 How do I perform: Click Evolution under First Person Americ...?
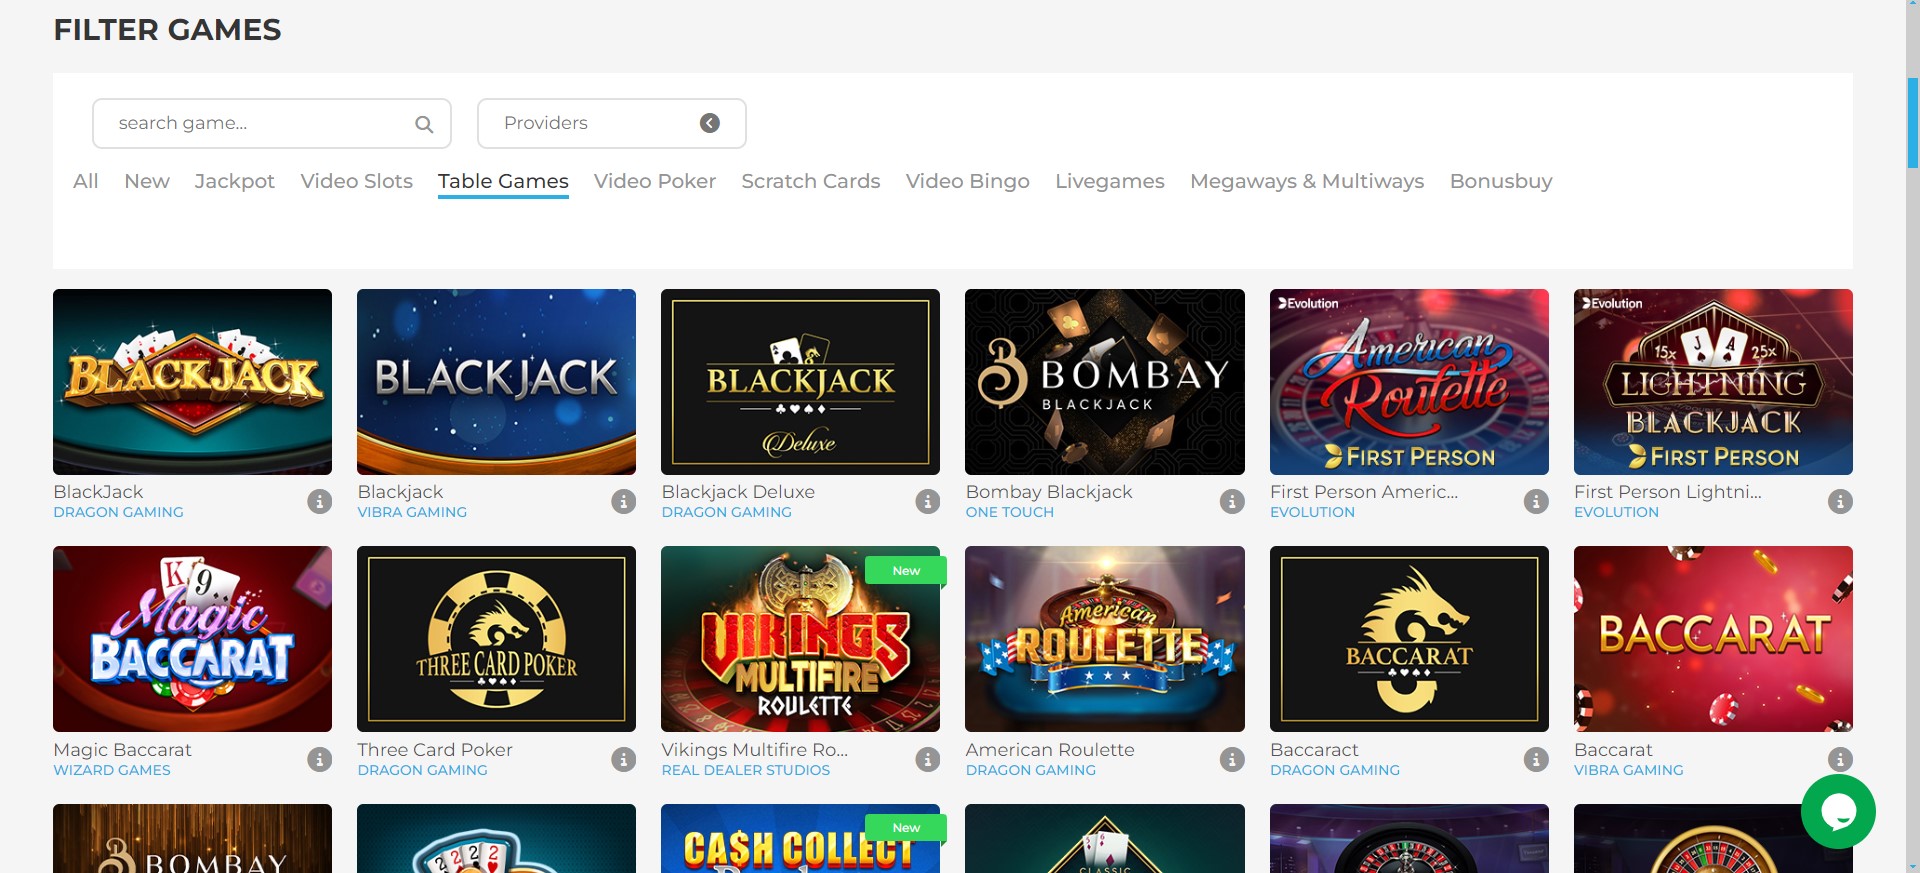[x=1313, y=512]
